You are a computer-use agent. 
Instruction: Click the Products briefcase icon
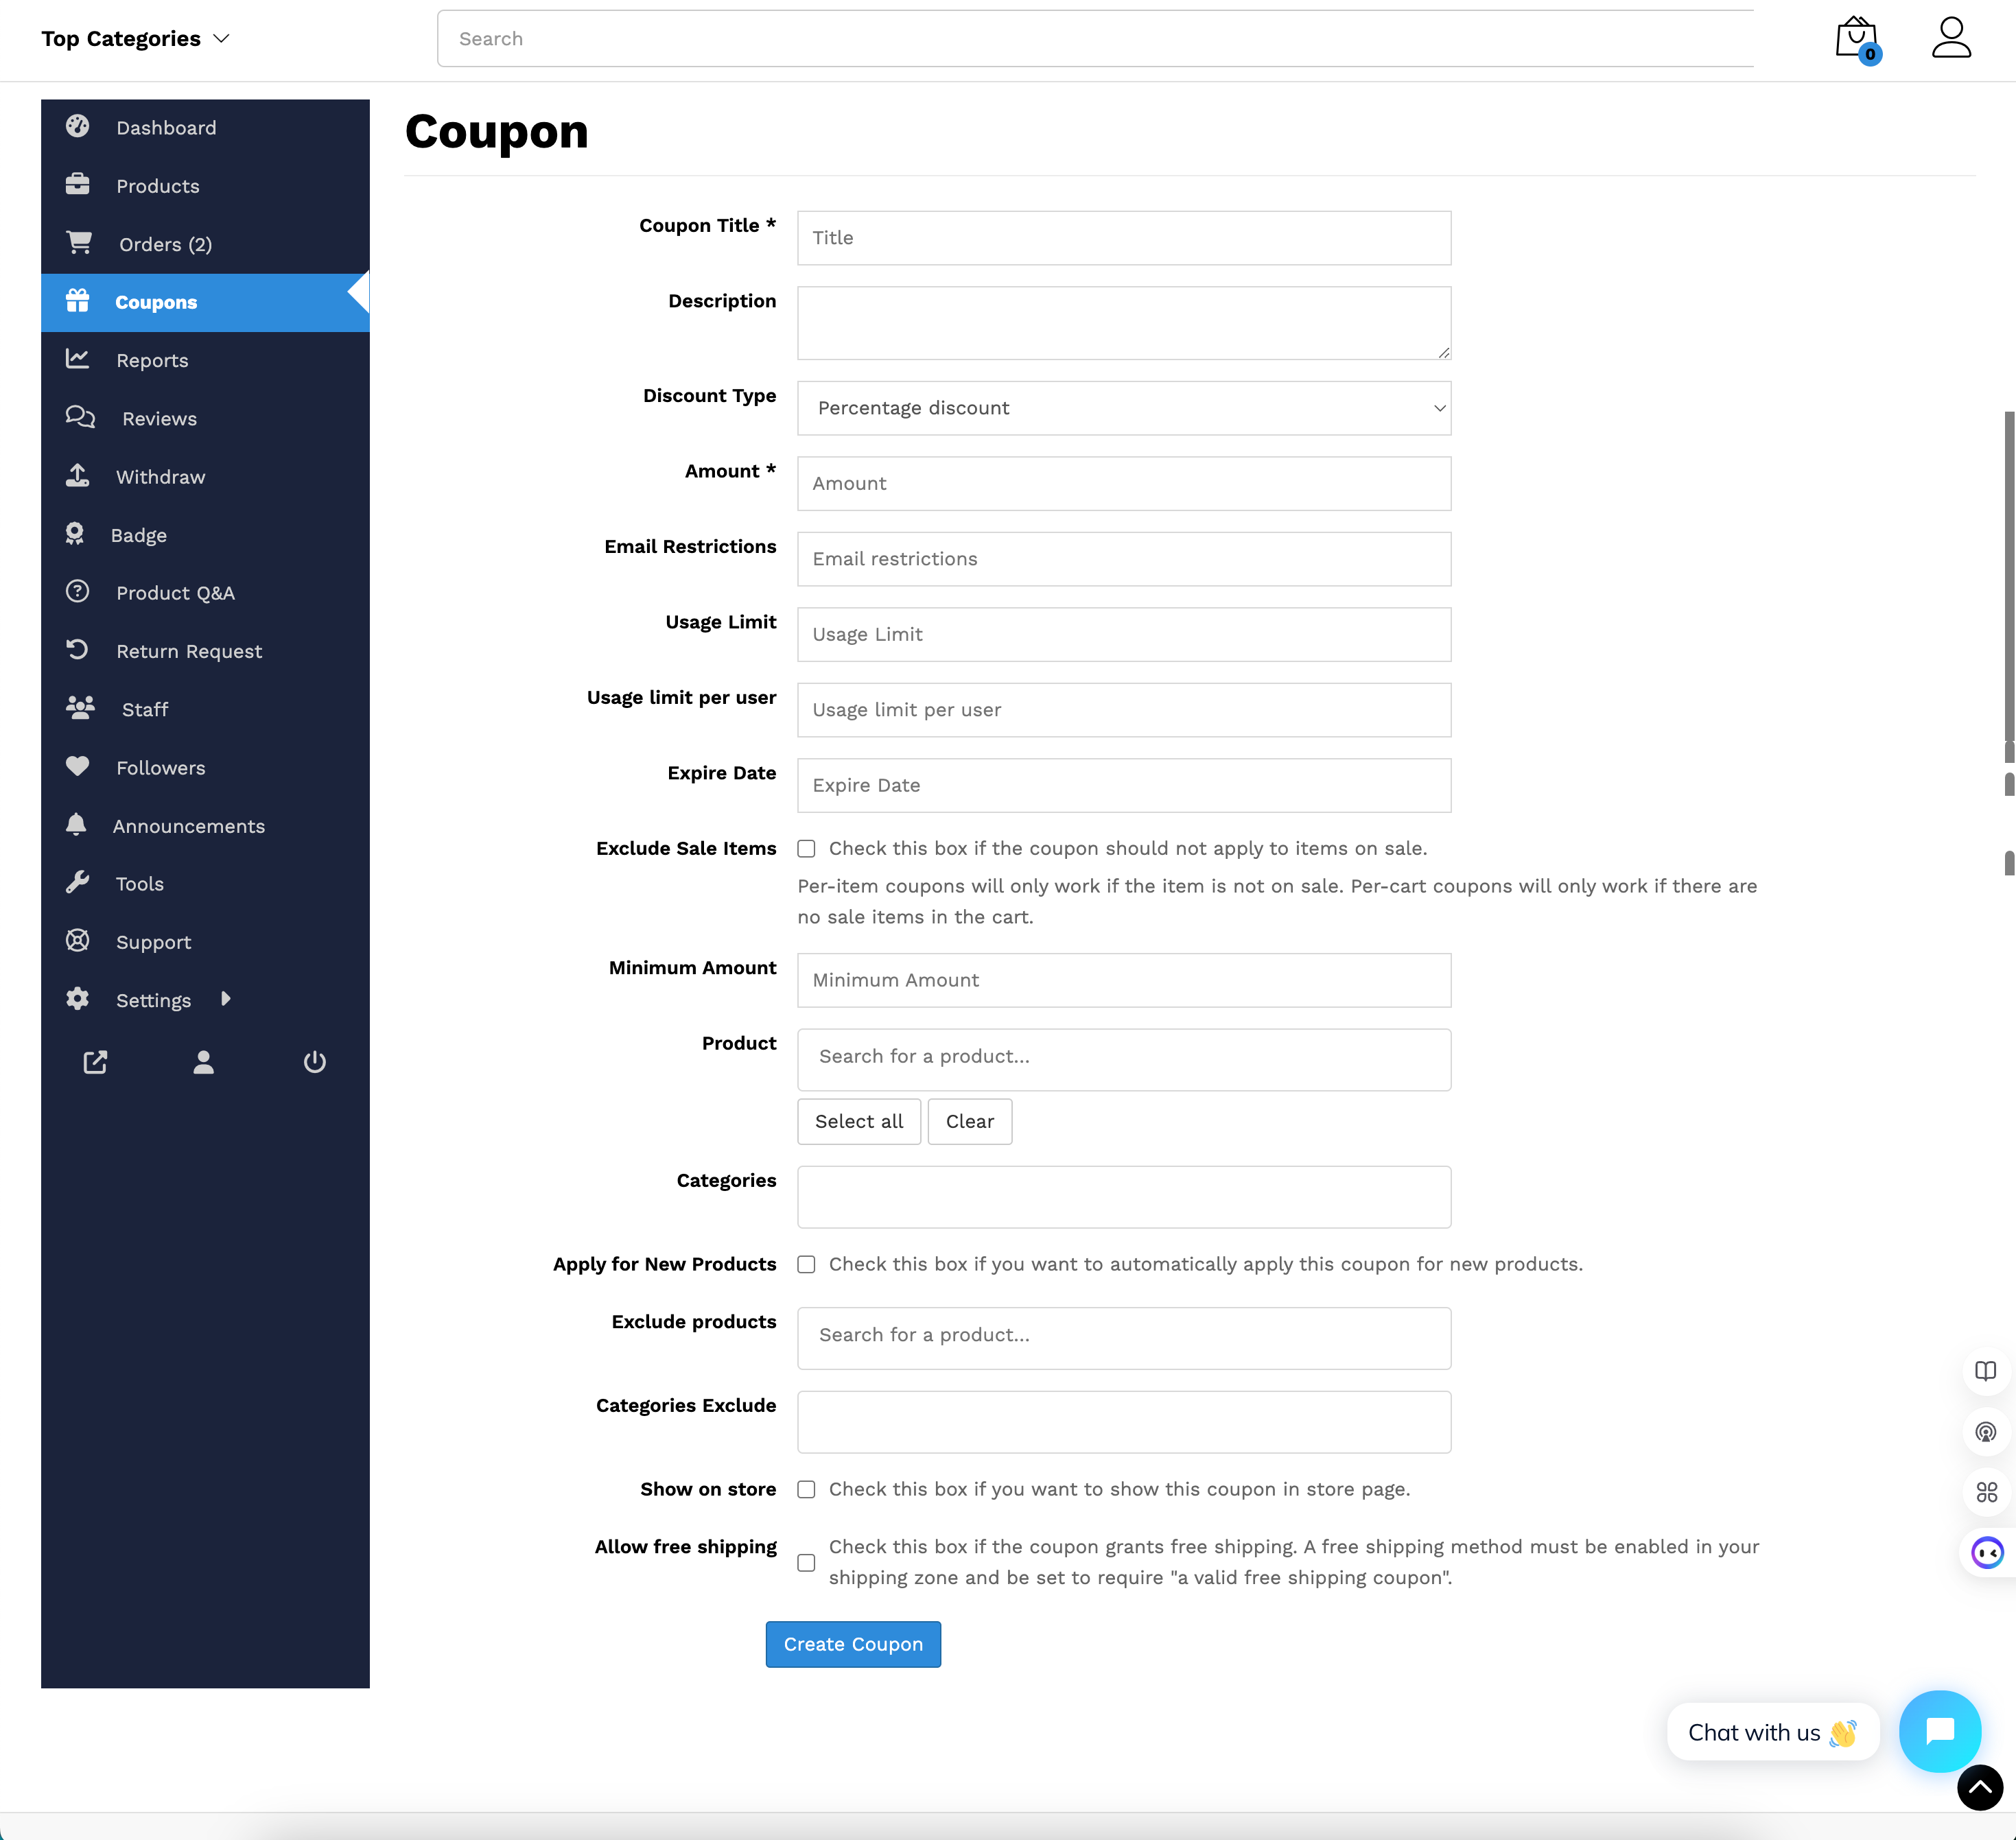tap(77, 184)
